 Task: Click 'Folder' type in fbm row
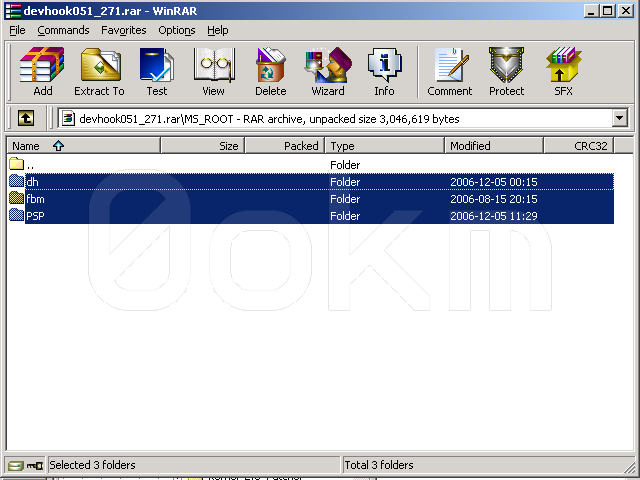tap(345, 199)
